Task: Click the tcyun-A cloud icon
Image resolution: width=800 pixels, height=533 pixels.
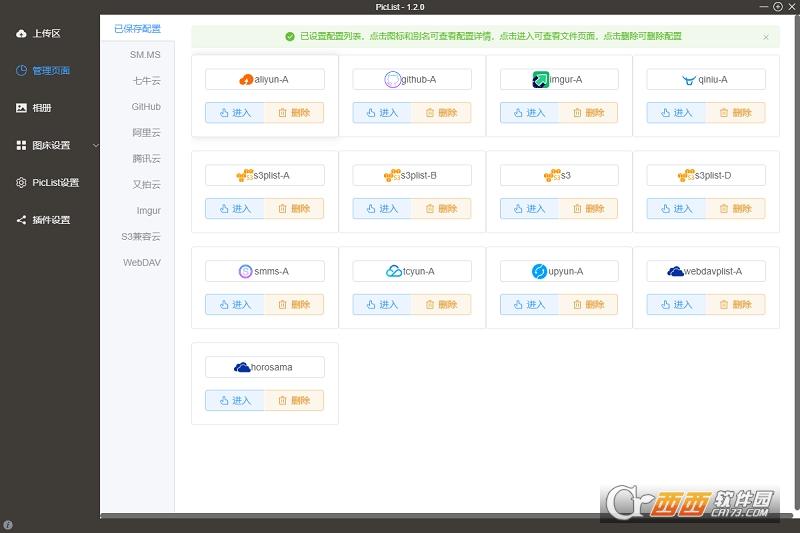Action: 394,271
